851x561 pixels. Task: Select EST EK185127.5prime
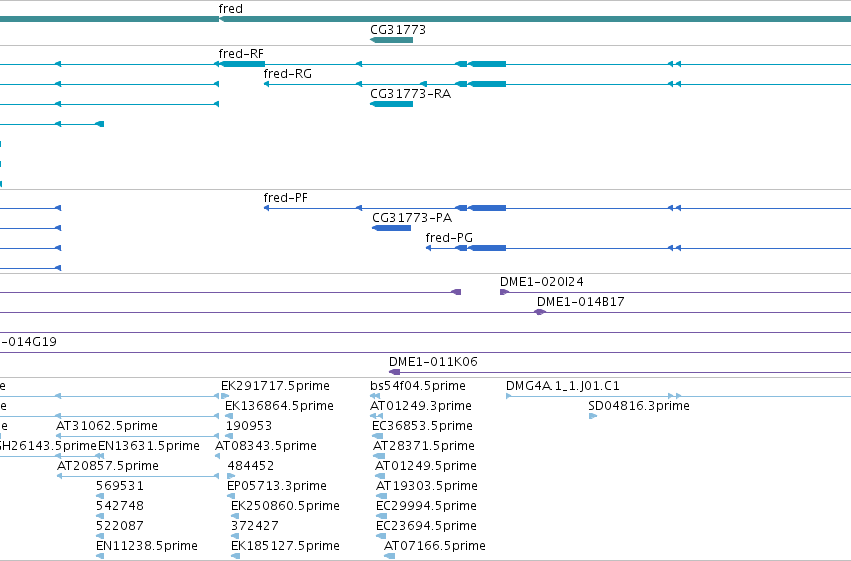click(x=285, y=546)
